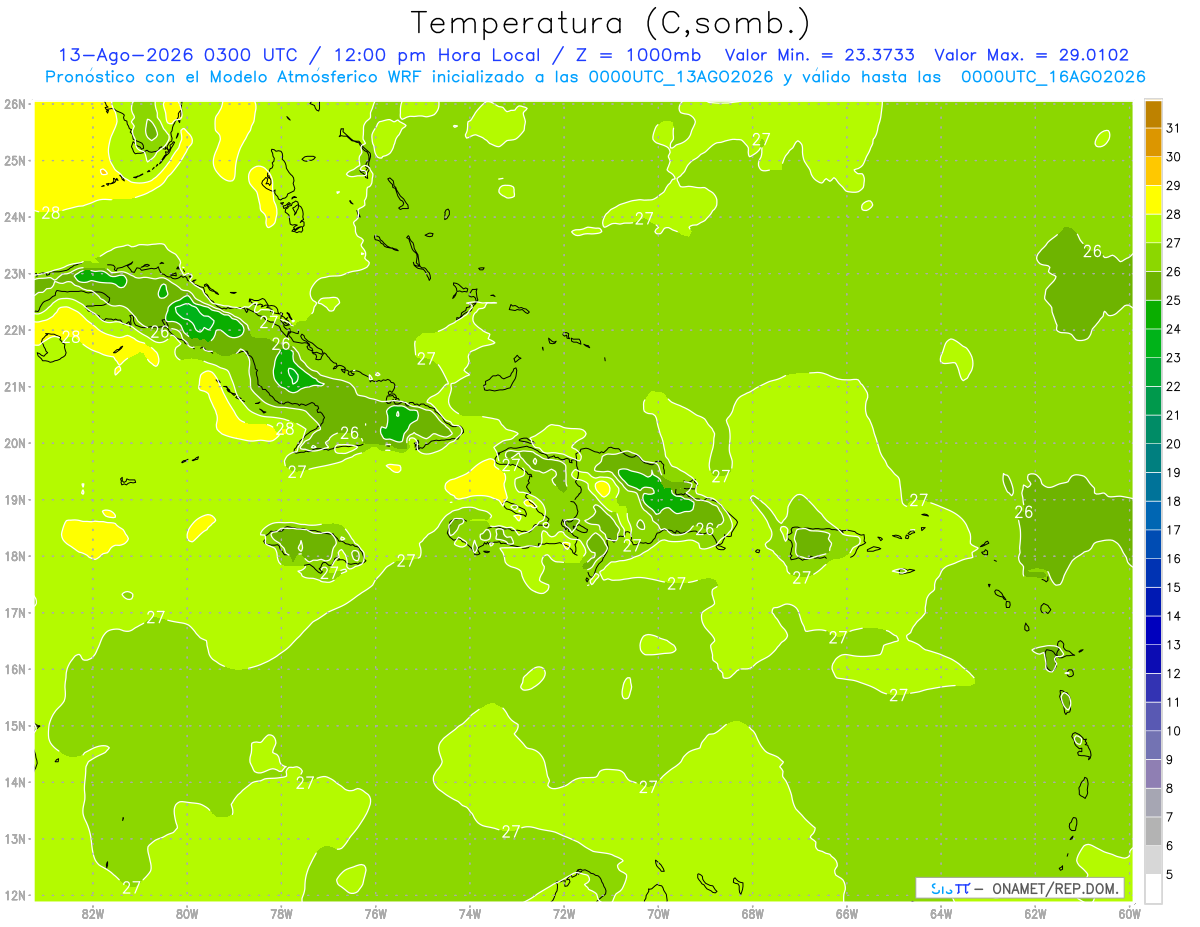
Task: Click the "72W" longitude axis label
Action: click(564, 914)
